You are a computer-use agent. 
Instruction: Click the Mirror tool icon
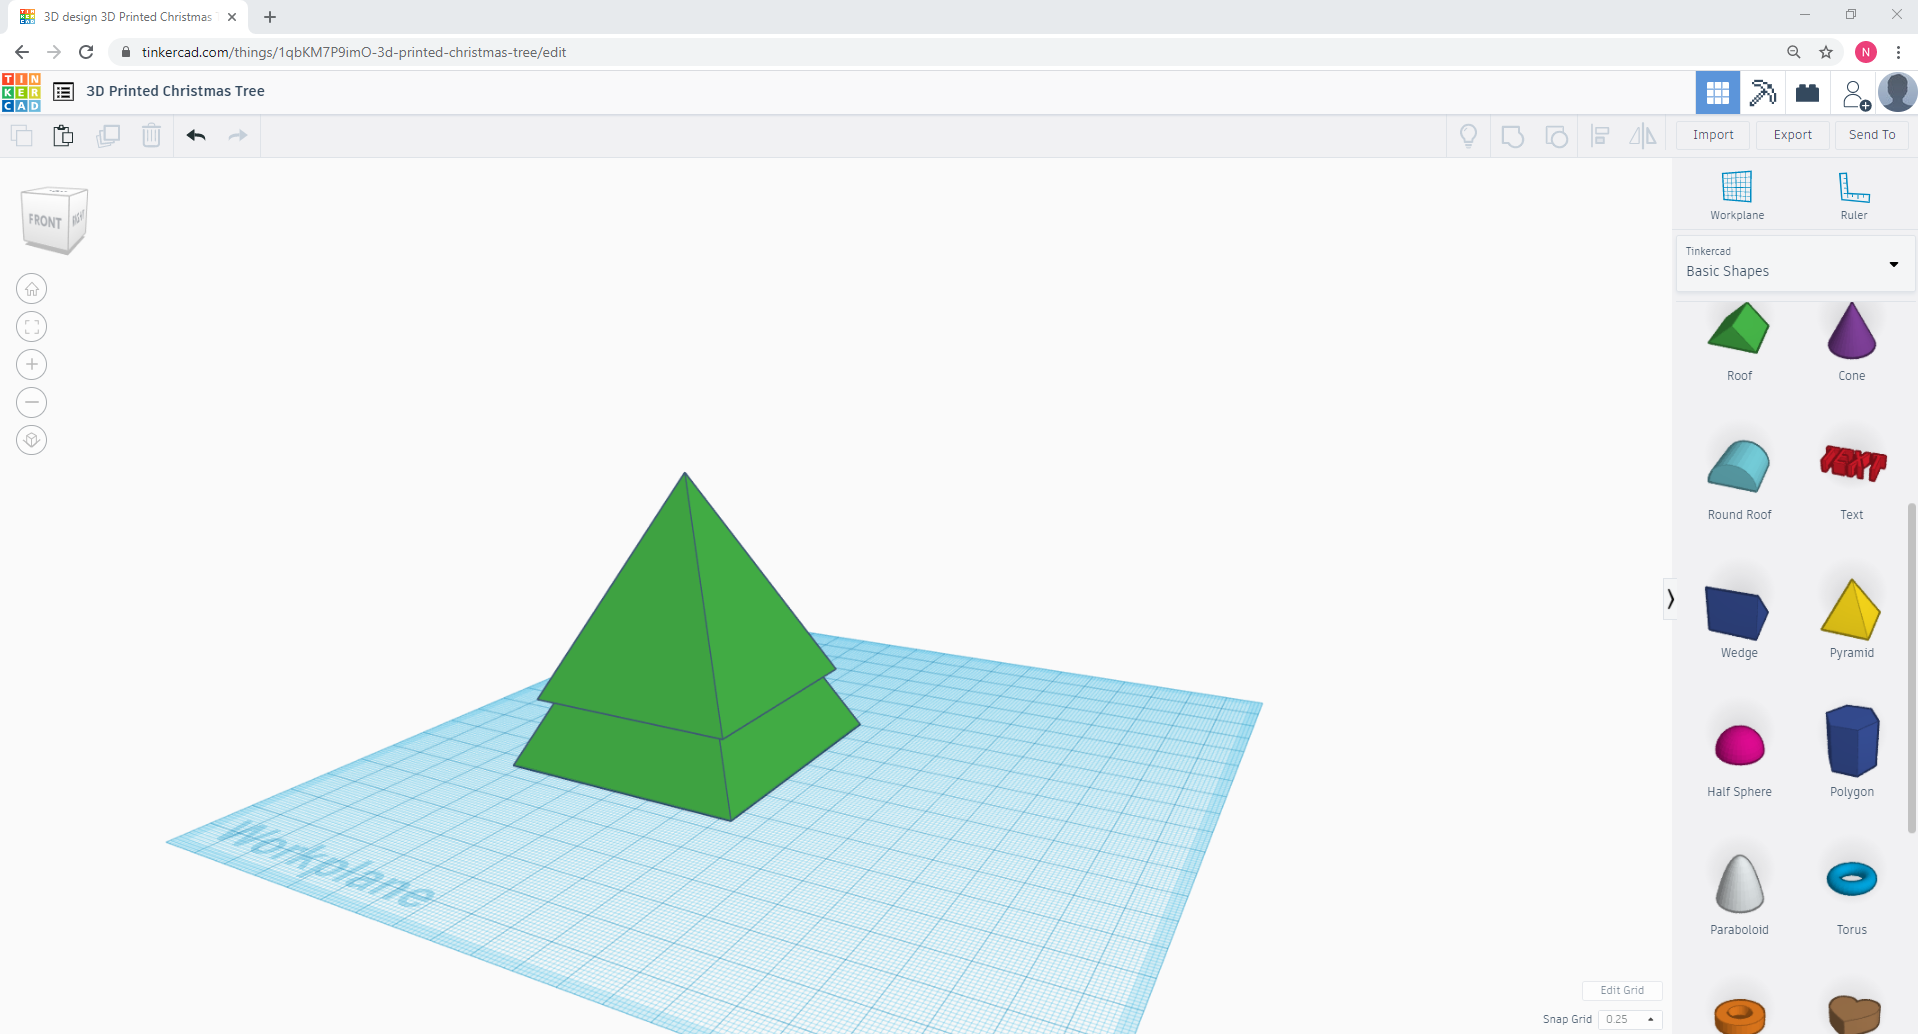pos(1643,136)
